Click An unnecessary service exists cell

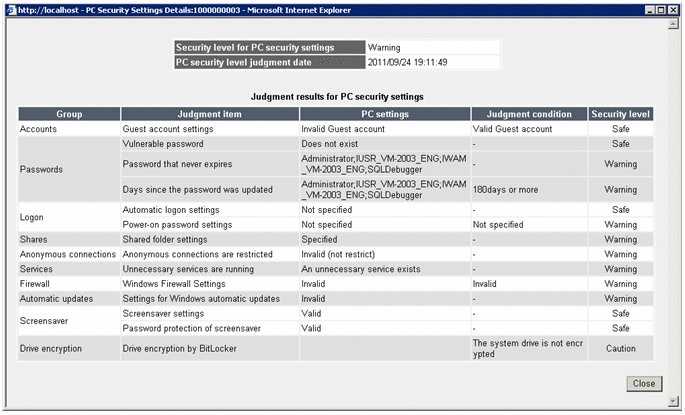(385, 269)
